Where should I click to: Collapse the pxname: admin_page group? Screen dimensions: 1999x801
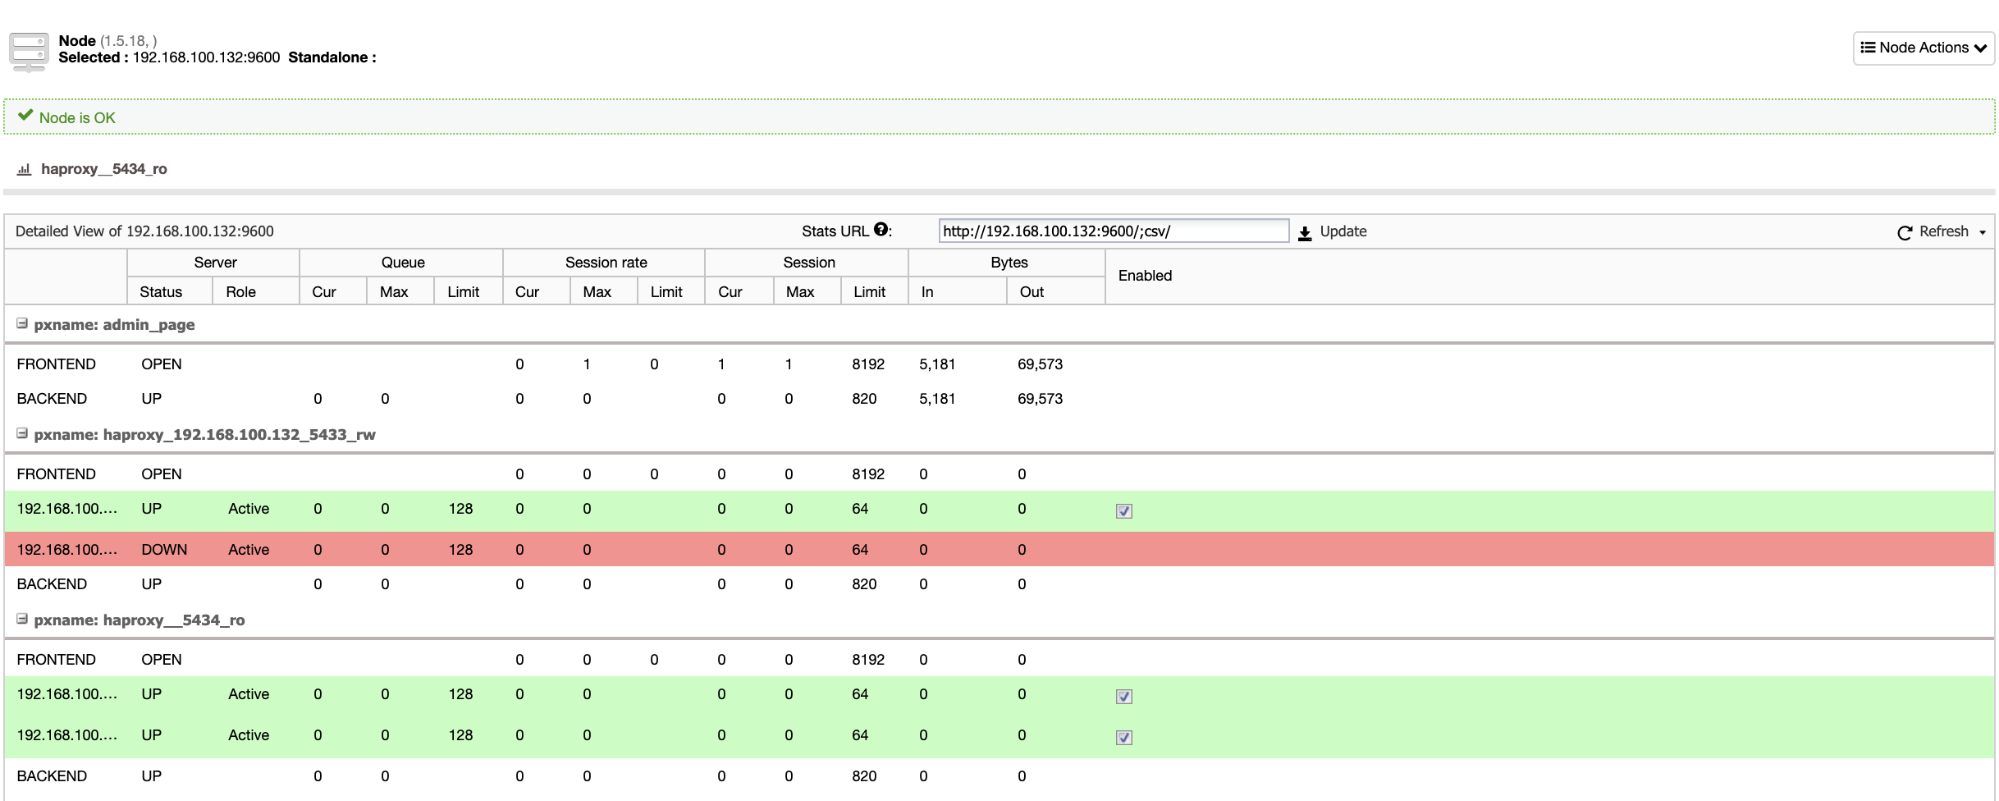22,324
